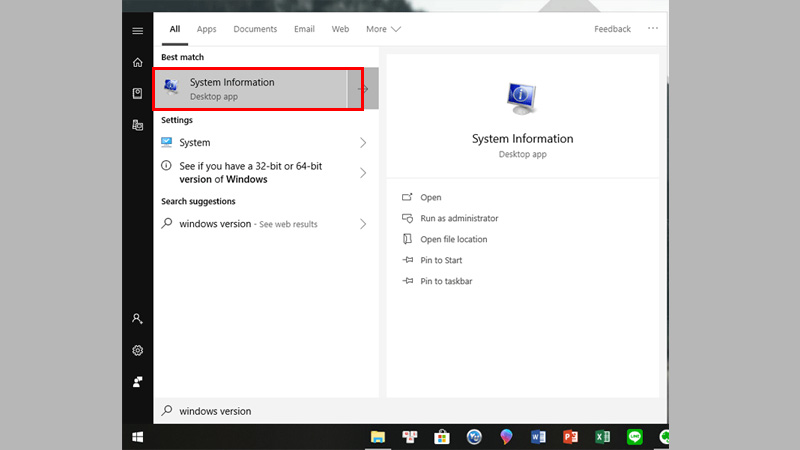Click the Home icon in sidebar
800x450 pixels.
(x=137, y=62)
